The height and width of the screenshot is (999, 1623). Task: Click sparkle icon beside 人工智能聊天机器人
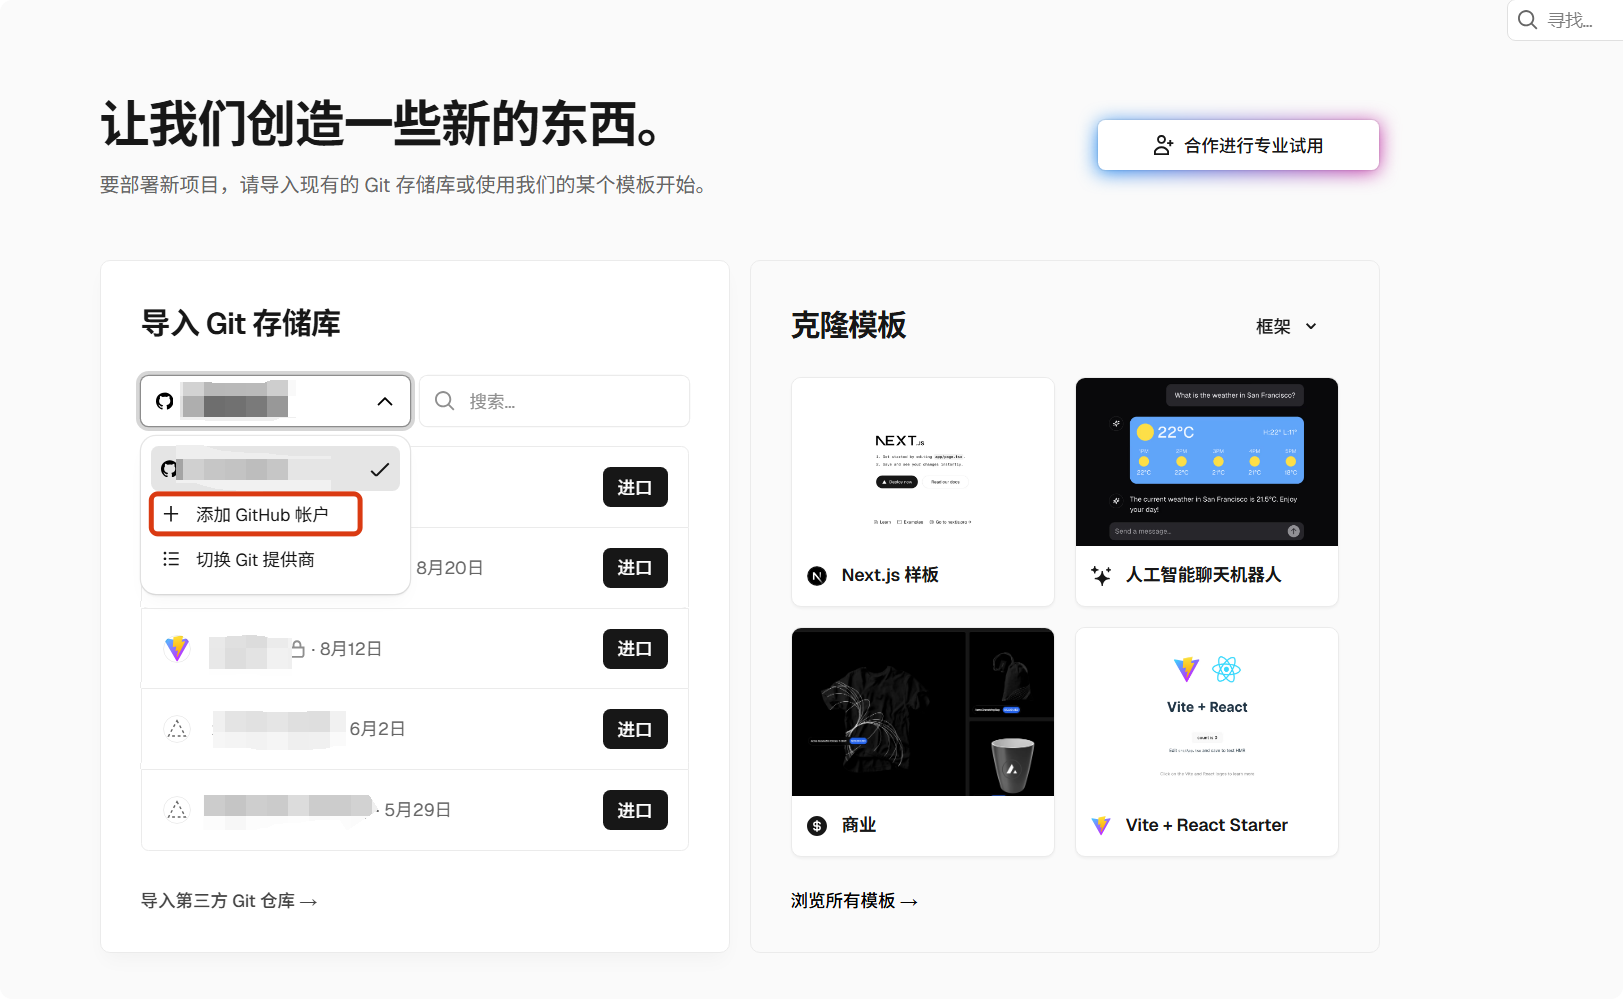tap(1101, 575)
